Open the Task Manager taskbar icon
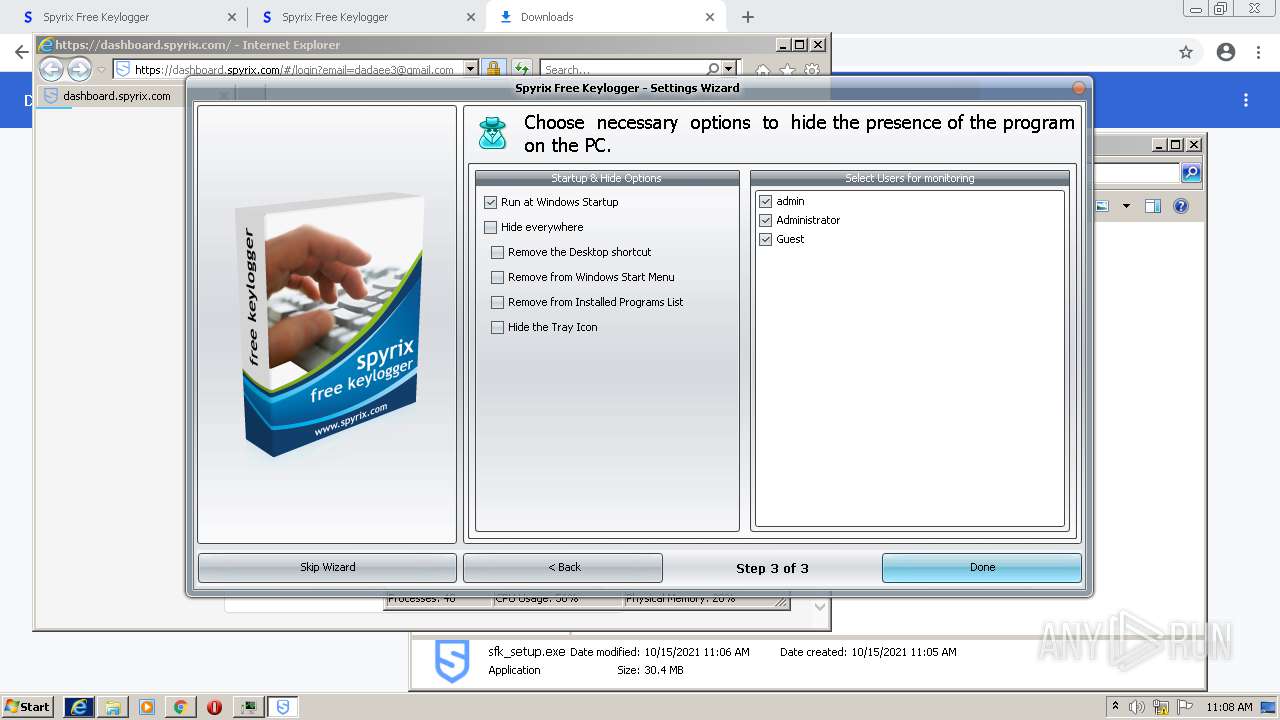 (248, 707)
